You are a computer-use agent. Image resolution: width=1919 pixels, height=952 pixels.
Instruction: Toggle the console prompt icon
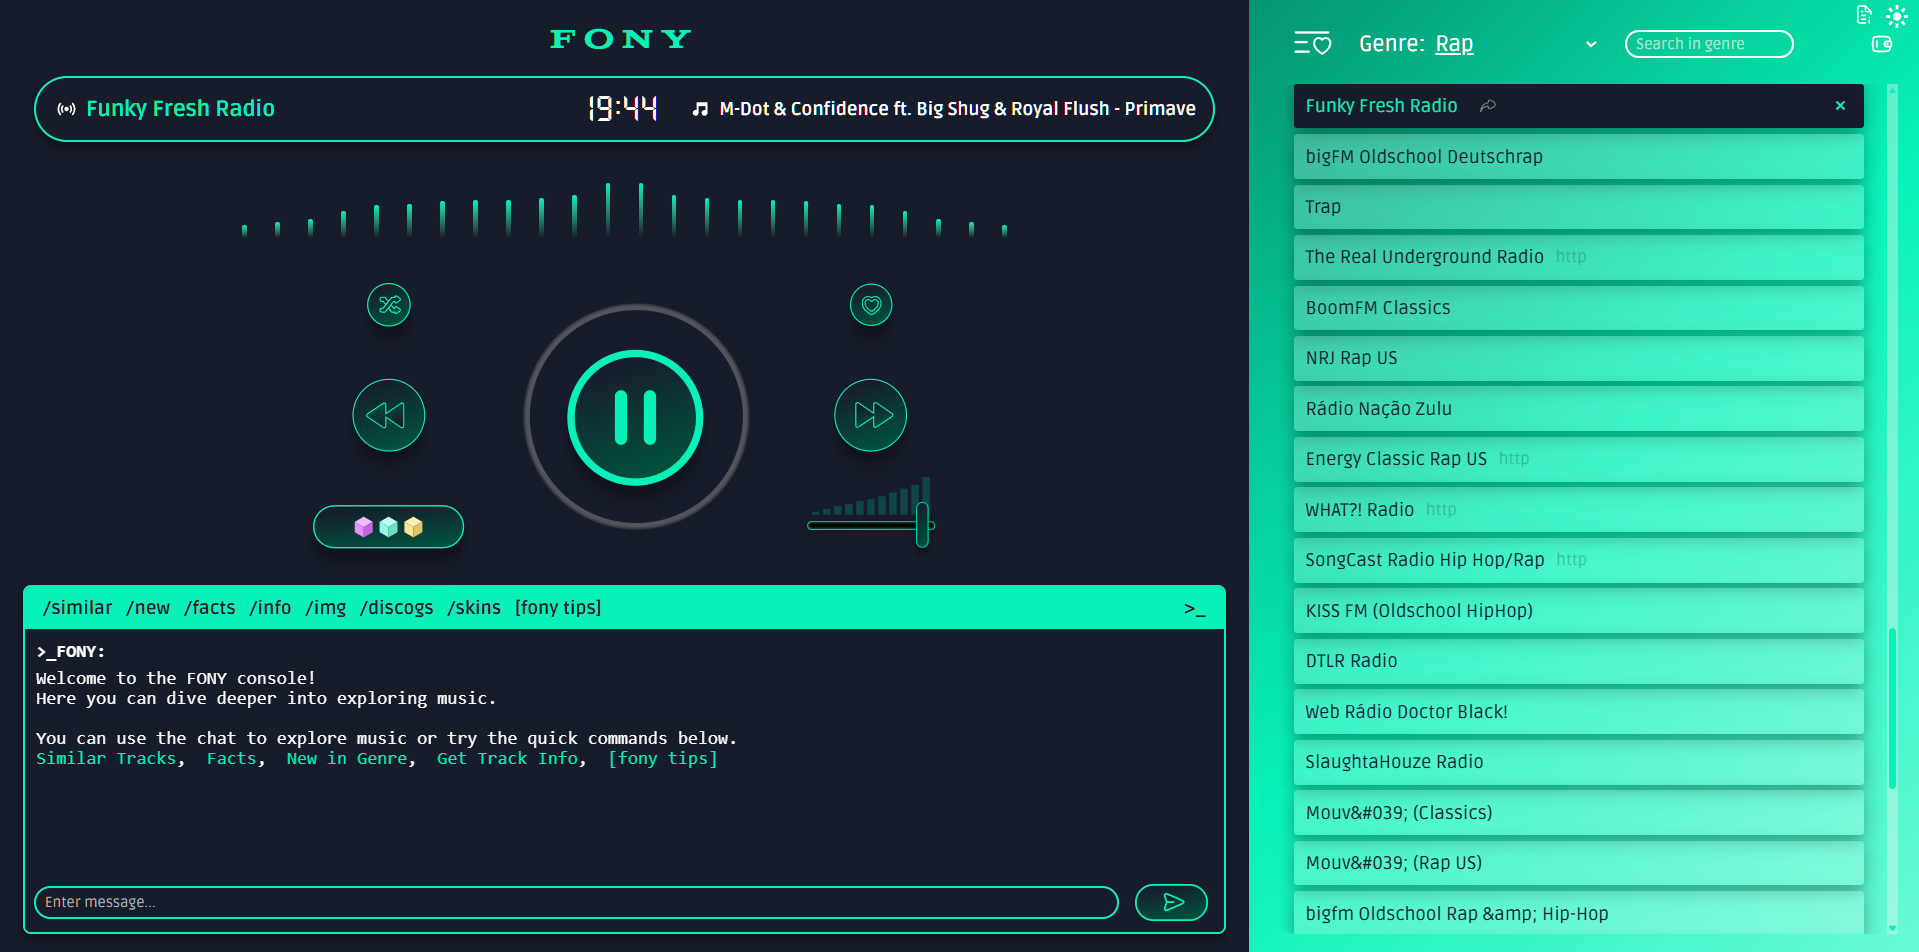[x=1194, y=609]
